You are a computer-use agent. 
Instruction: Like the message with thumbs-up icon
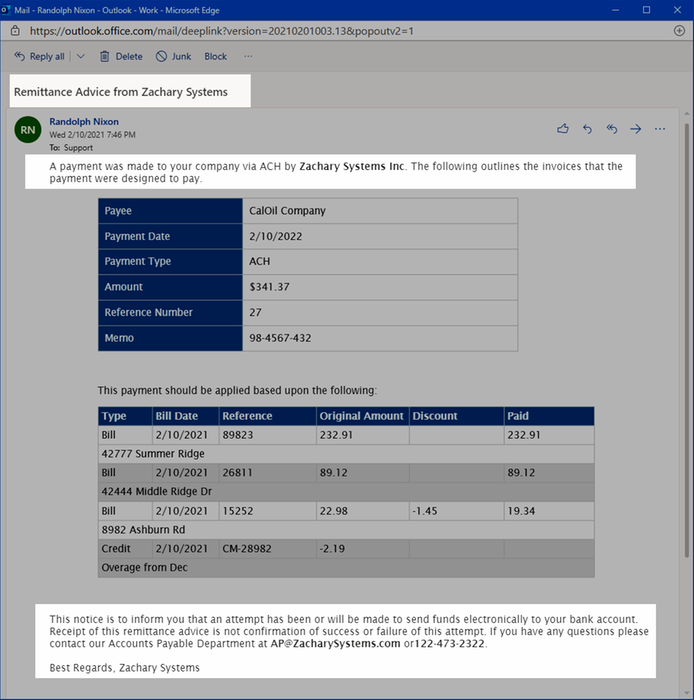click(563, 129)
